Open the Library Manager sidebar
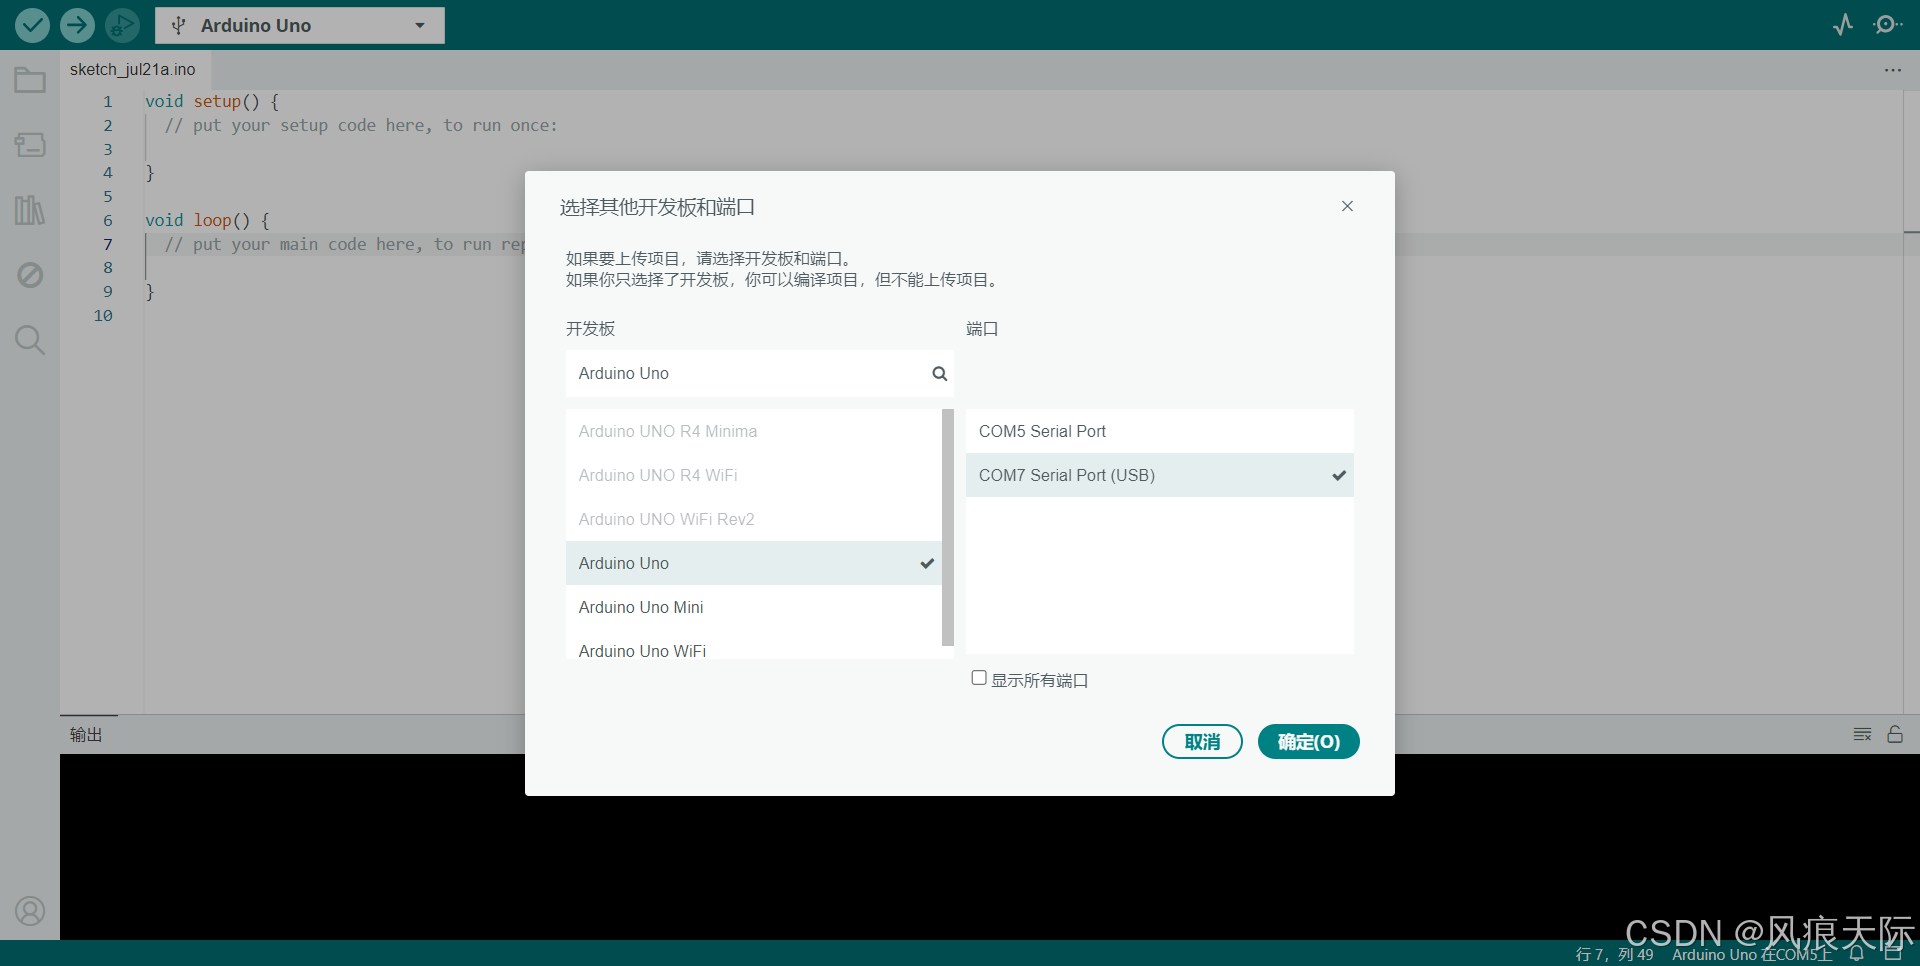Image resolution: width=1920 pixels, height=966 pixels. (x=30, y=210)
